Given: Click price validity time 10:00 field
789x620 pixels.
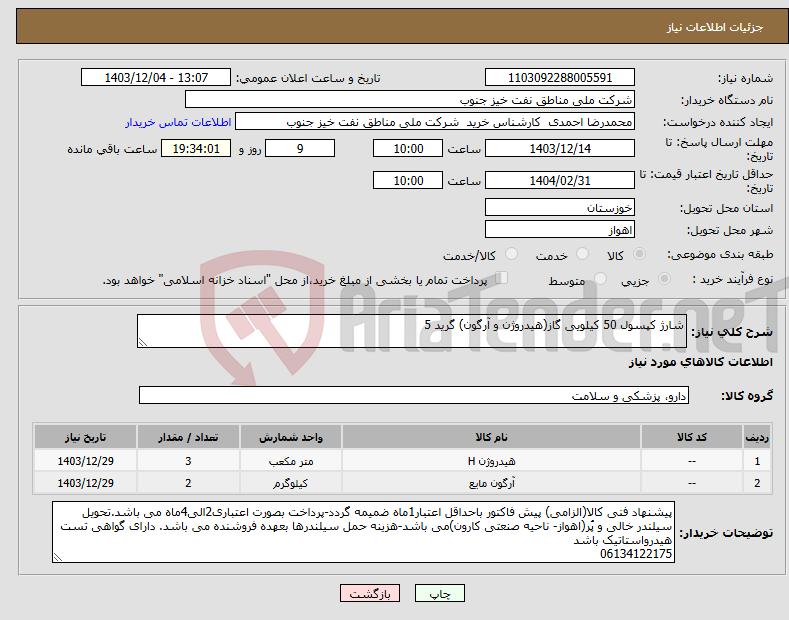Looking at the screenshot, I should [408, 180].
